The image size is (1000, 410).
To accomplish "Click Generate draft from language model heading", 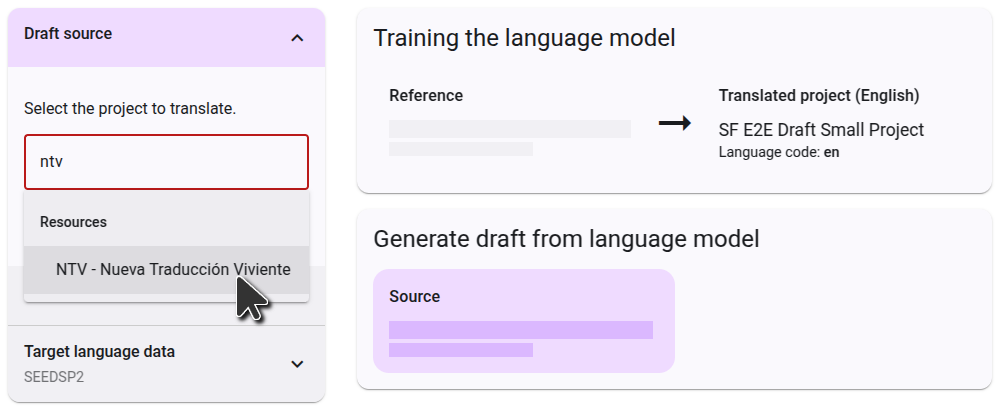I will tap(566, 239).
